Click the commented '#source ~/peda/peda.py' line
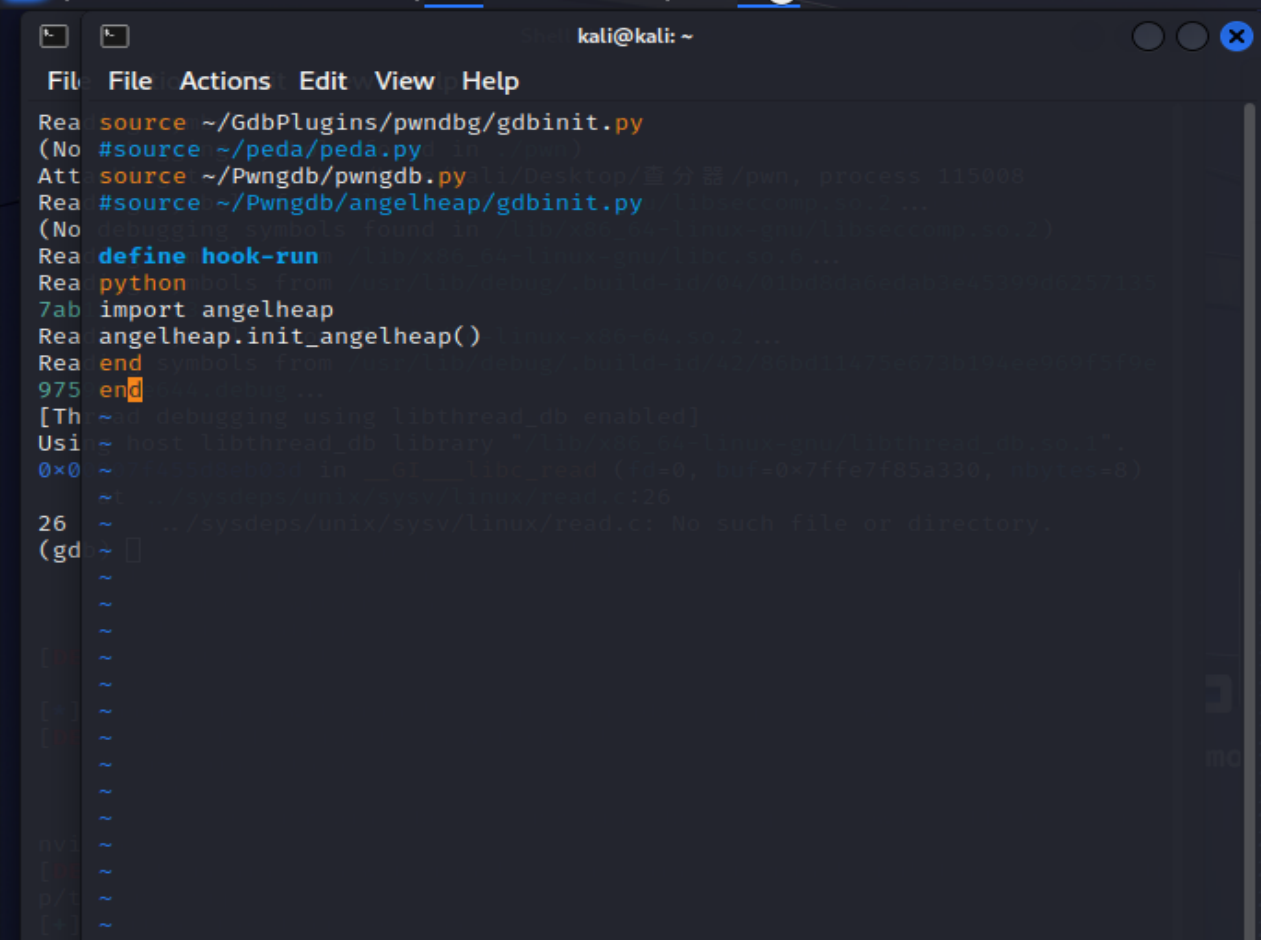The height and width of the screenshot is (940, 1261). click(x=260, y=150)
